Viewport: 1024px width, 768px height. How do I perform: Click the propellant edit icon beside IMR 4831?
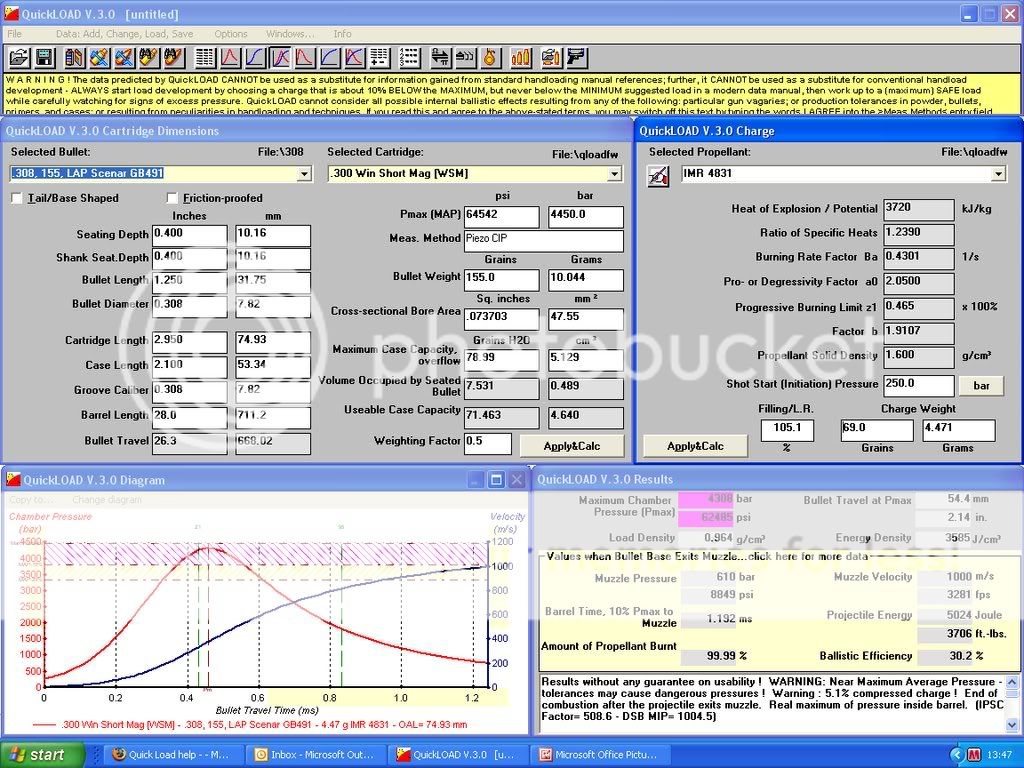click(659, 175)
